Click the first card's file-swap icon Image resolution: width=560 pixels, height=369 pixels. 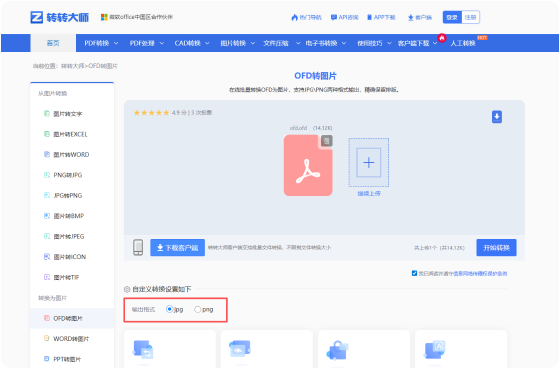[143, 349]
